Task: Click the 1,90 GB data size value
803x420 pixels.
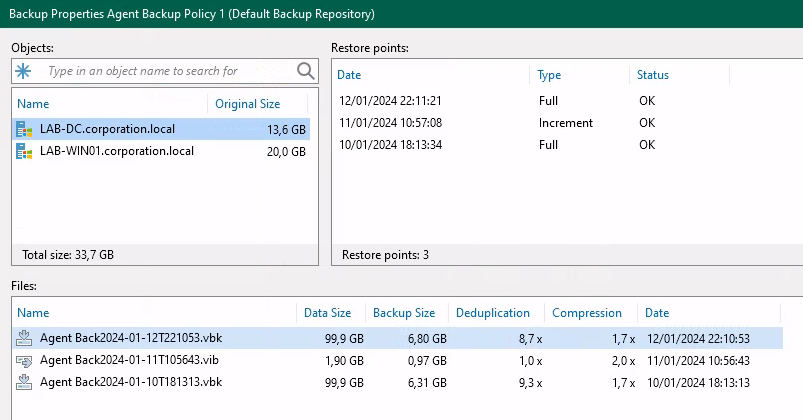Action: point(344,361)
